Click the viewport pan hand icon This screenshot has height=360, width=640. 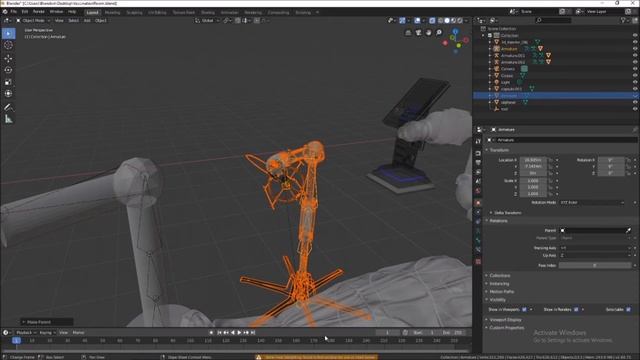[429, 33]
